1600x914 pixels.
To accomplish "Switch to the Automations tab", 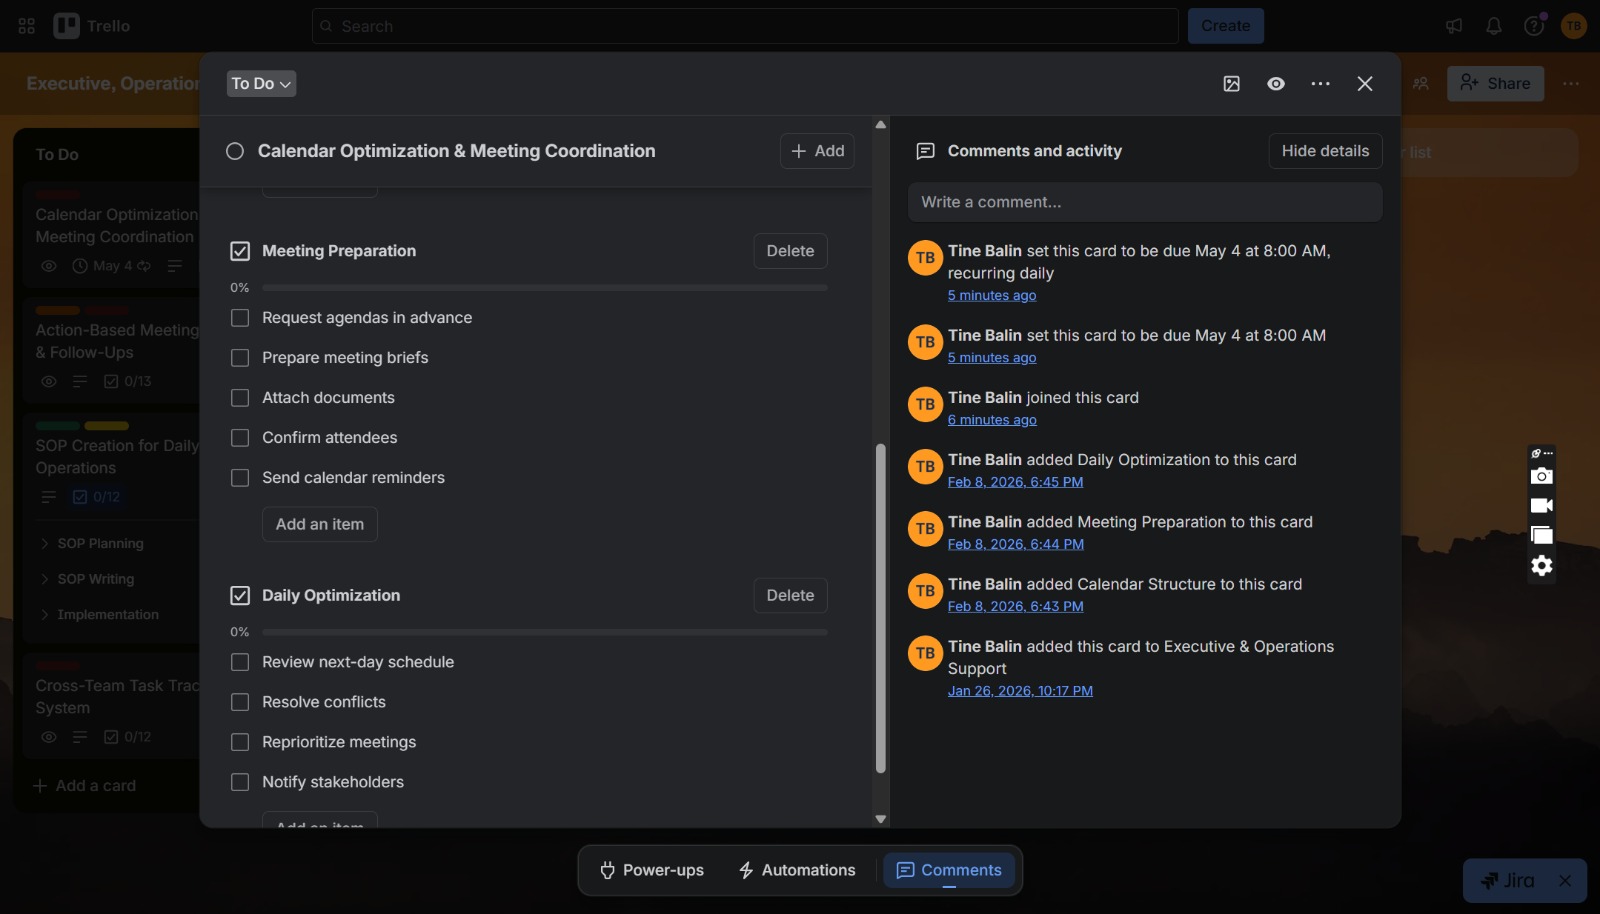I will click(x=797, y=870).
